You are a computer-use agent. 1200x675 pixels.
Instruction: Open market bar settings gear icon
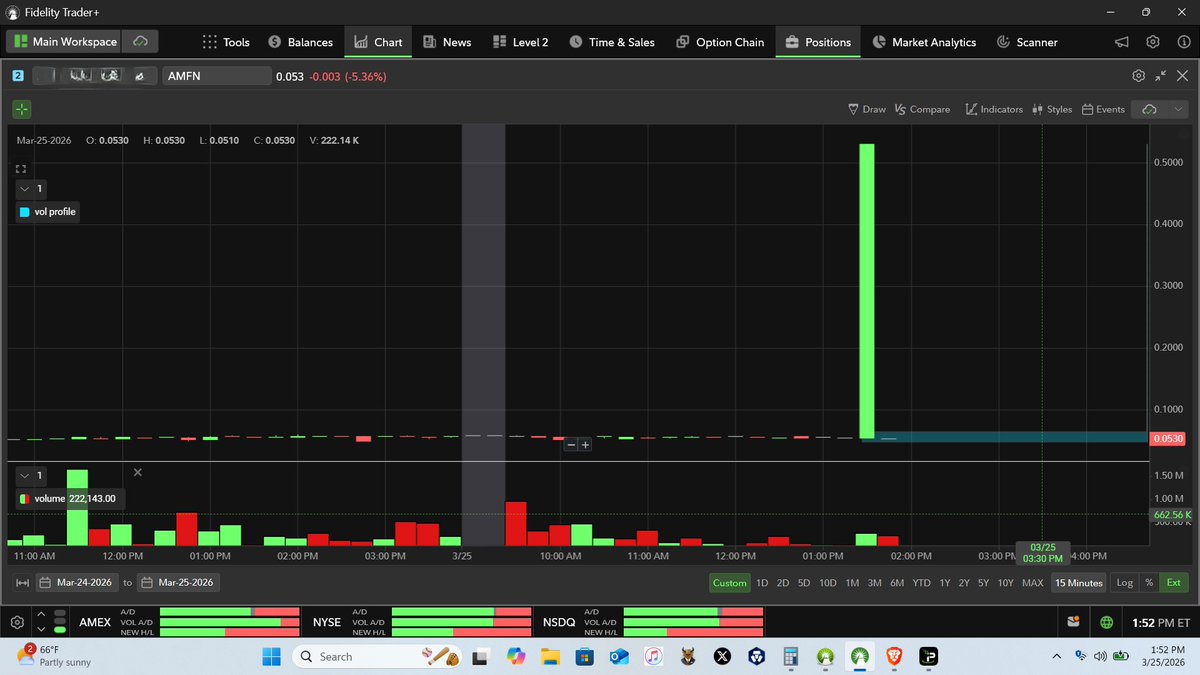(x=17, y=621)
